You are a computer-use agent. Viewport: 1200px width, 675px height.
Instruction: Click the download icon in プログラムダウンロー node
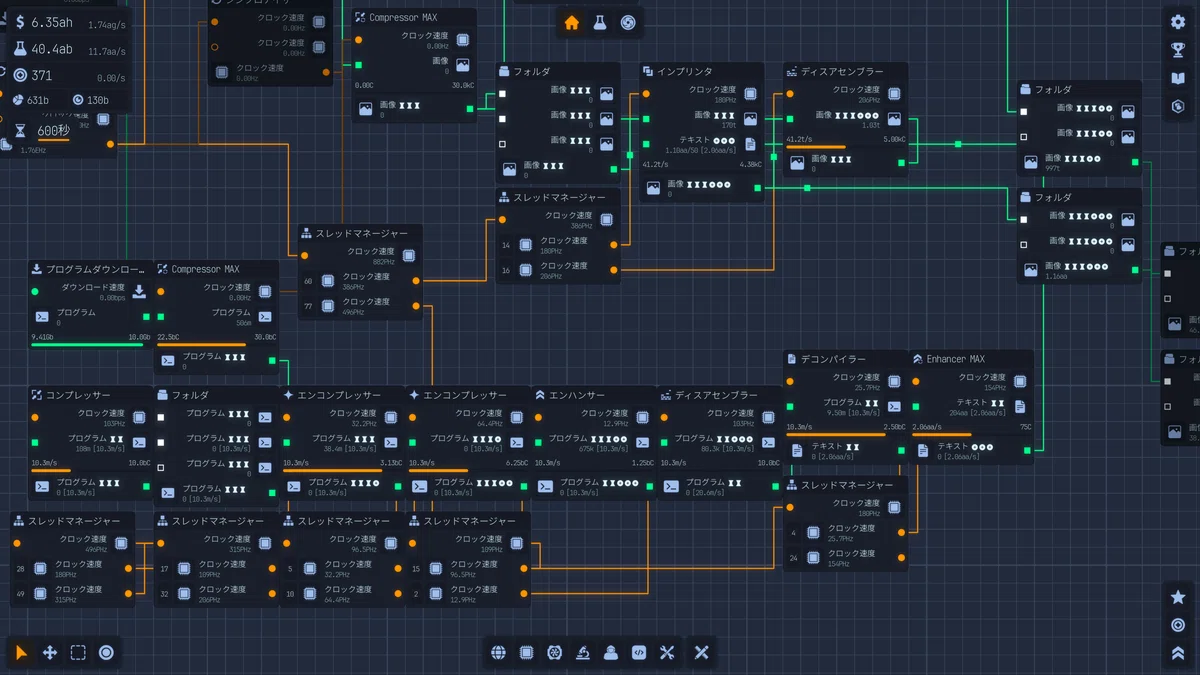click(139, 291)
